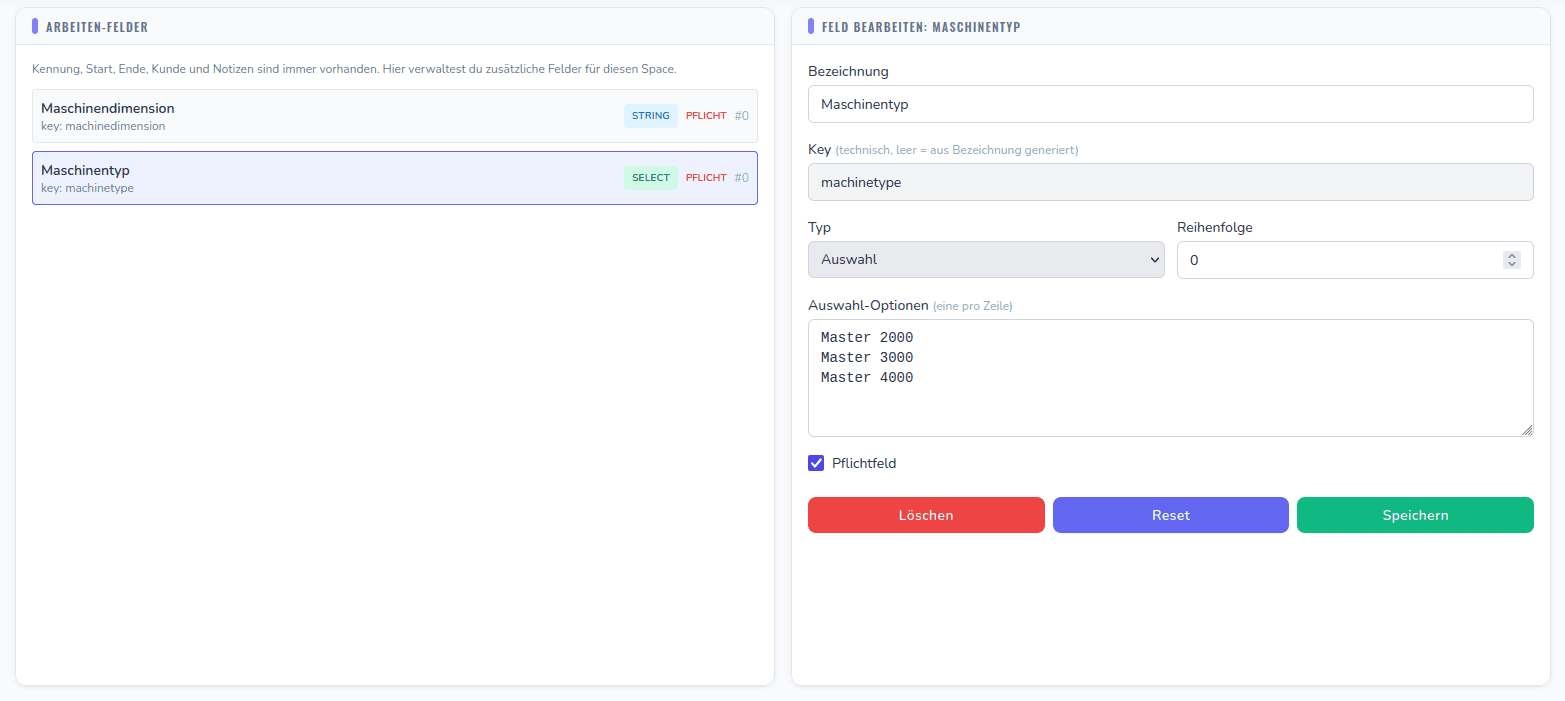
Task: Click the #0 order indicator on Maschinentyp
Action: click(742, 177)
